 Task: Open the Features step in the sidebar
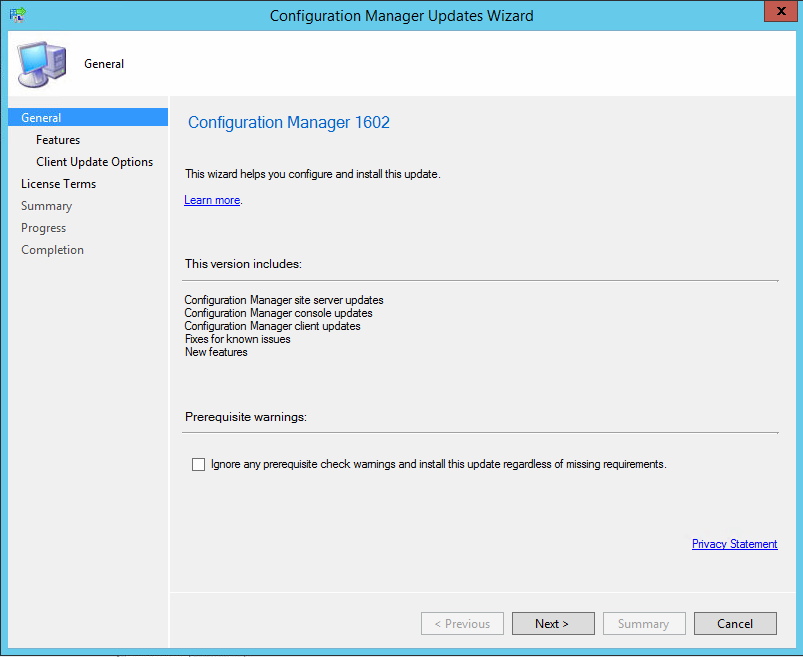(x=58, y=140)
